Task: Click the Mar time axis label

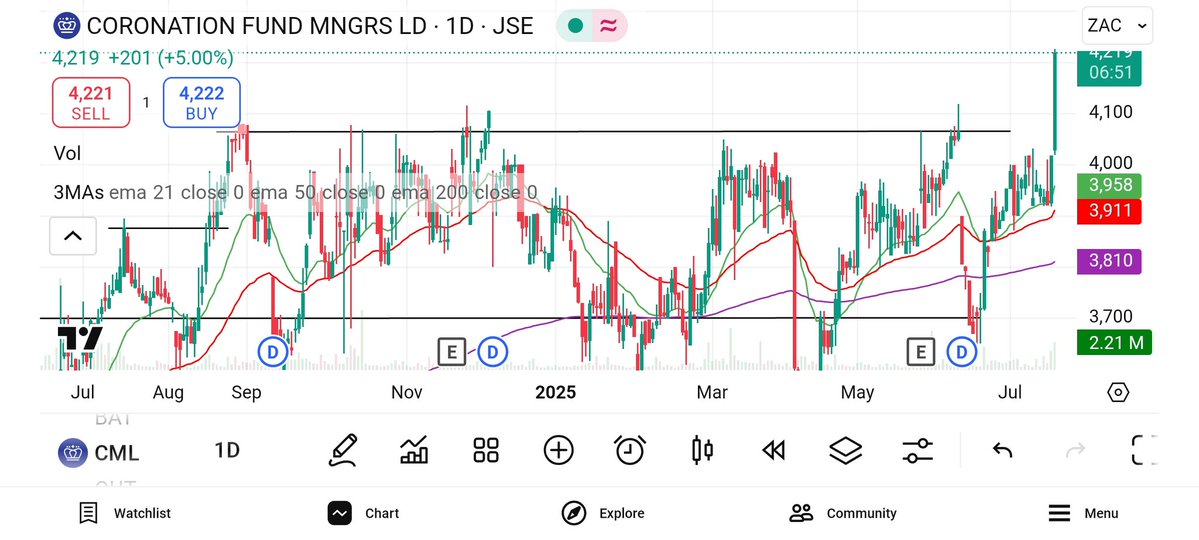Action: point(712,393)
